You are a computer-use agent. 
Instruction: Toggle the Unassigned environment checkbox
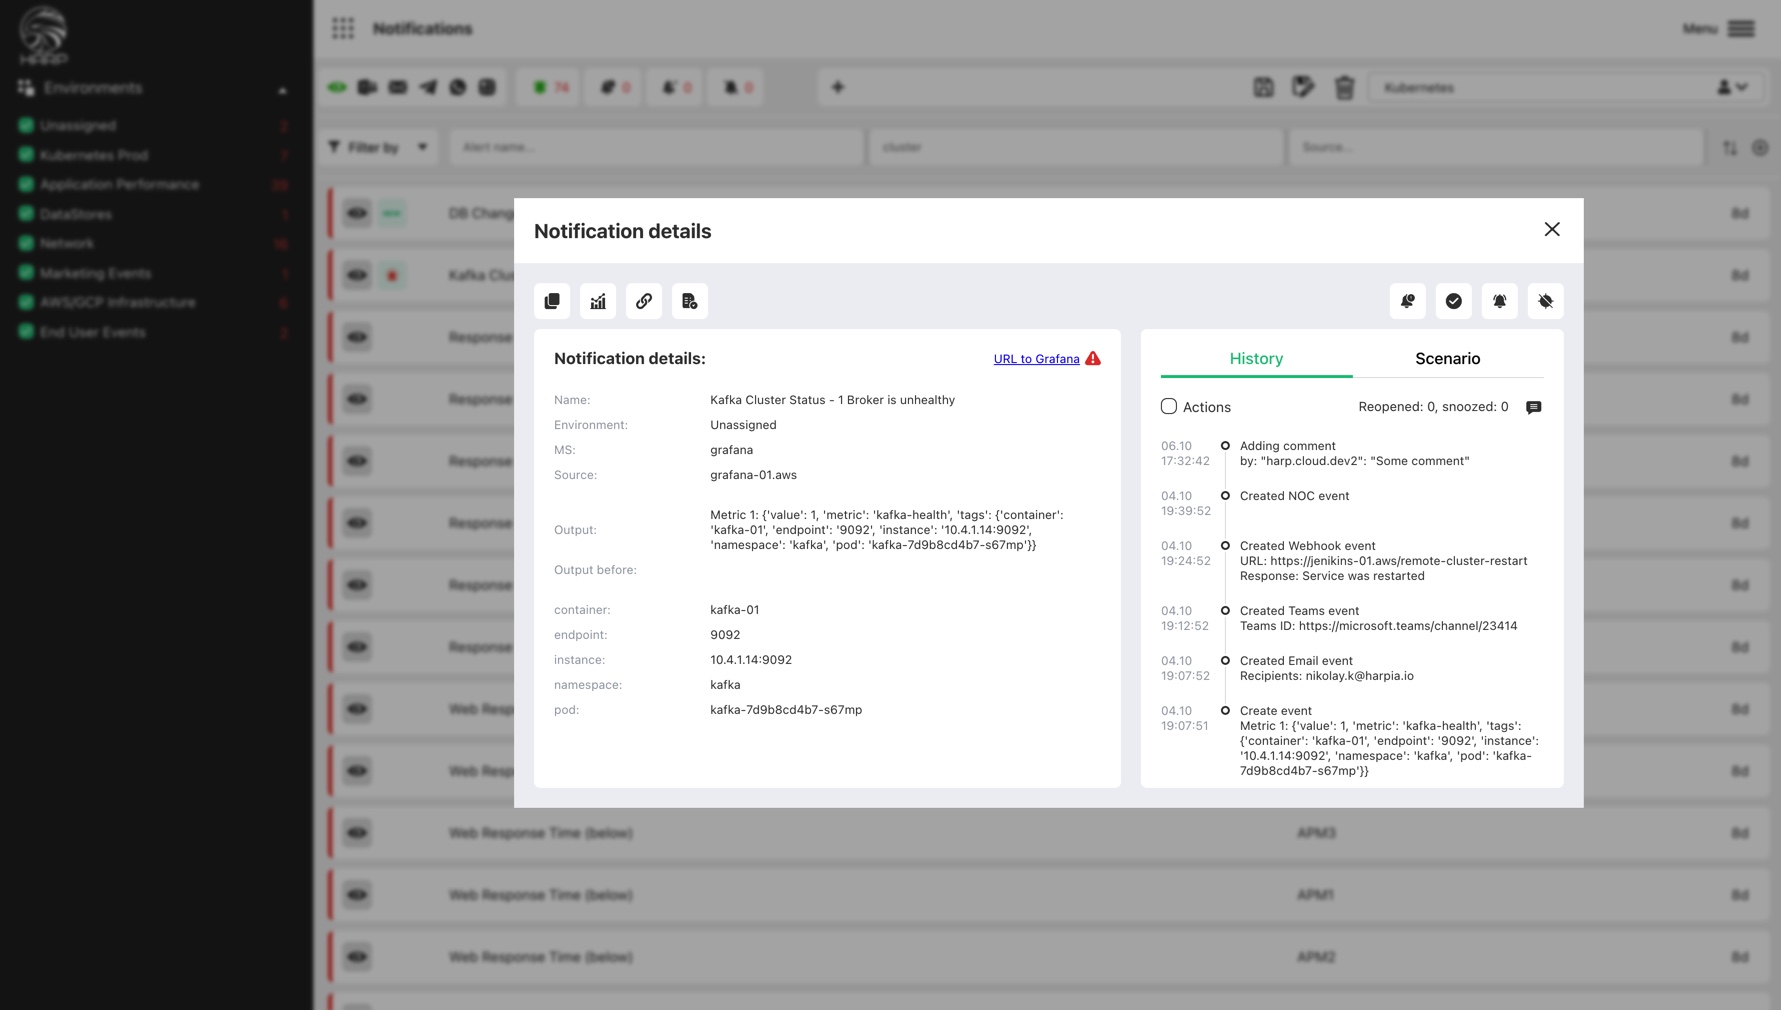coord(26,125)
